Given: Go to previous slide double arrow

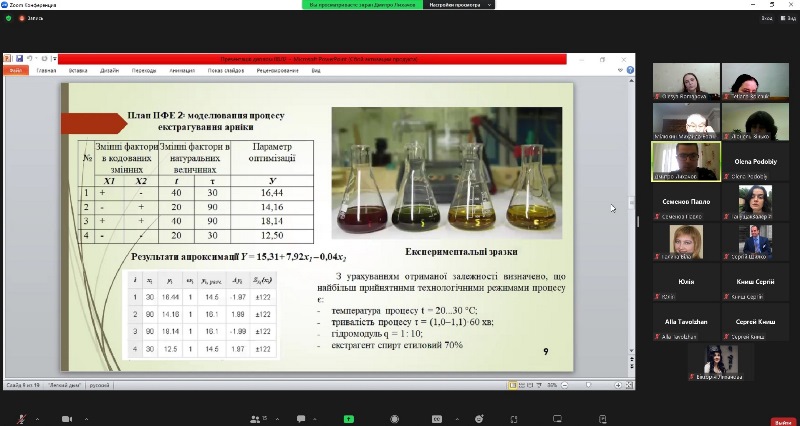Looking at the screenshot, I should pyautogui.click(x=631, y=360).
